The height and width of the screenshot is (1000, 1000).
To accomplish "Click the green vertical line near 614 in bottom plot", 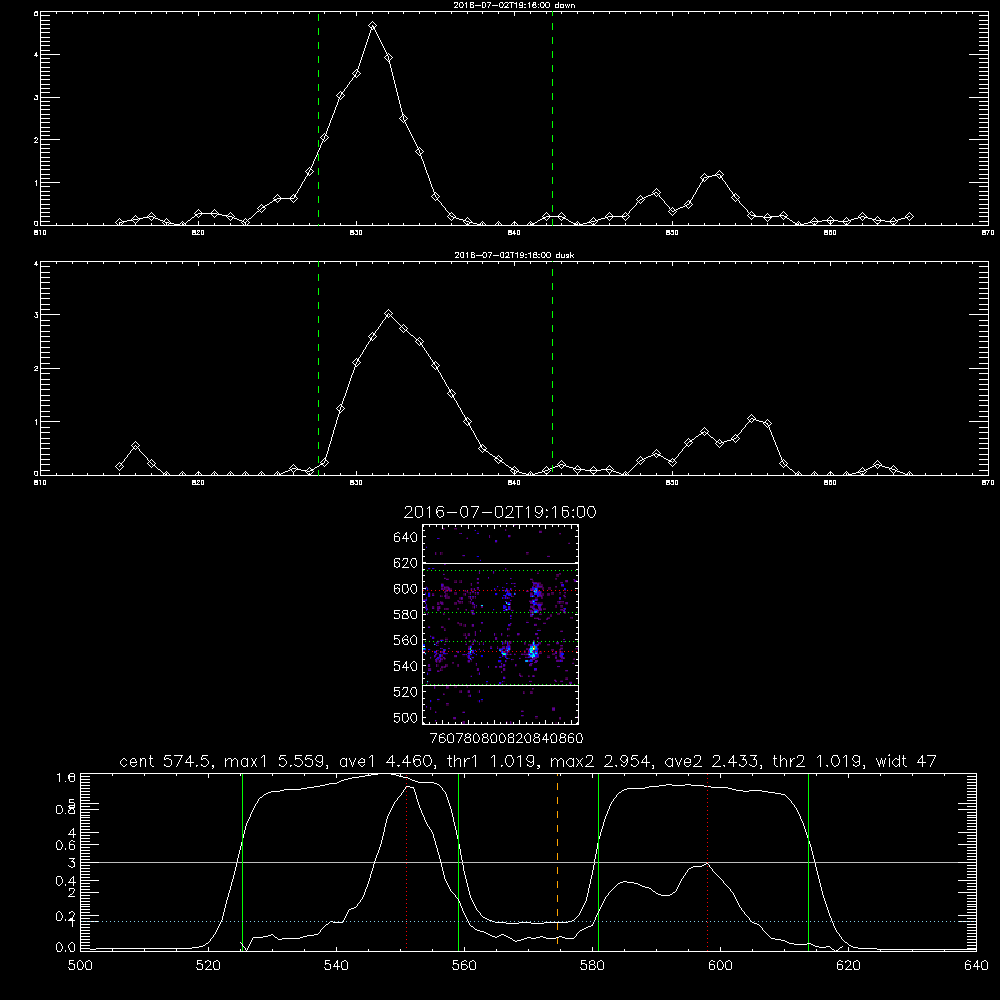I will (x=808, y=862).
